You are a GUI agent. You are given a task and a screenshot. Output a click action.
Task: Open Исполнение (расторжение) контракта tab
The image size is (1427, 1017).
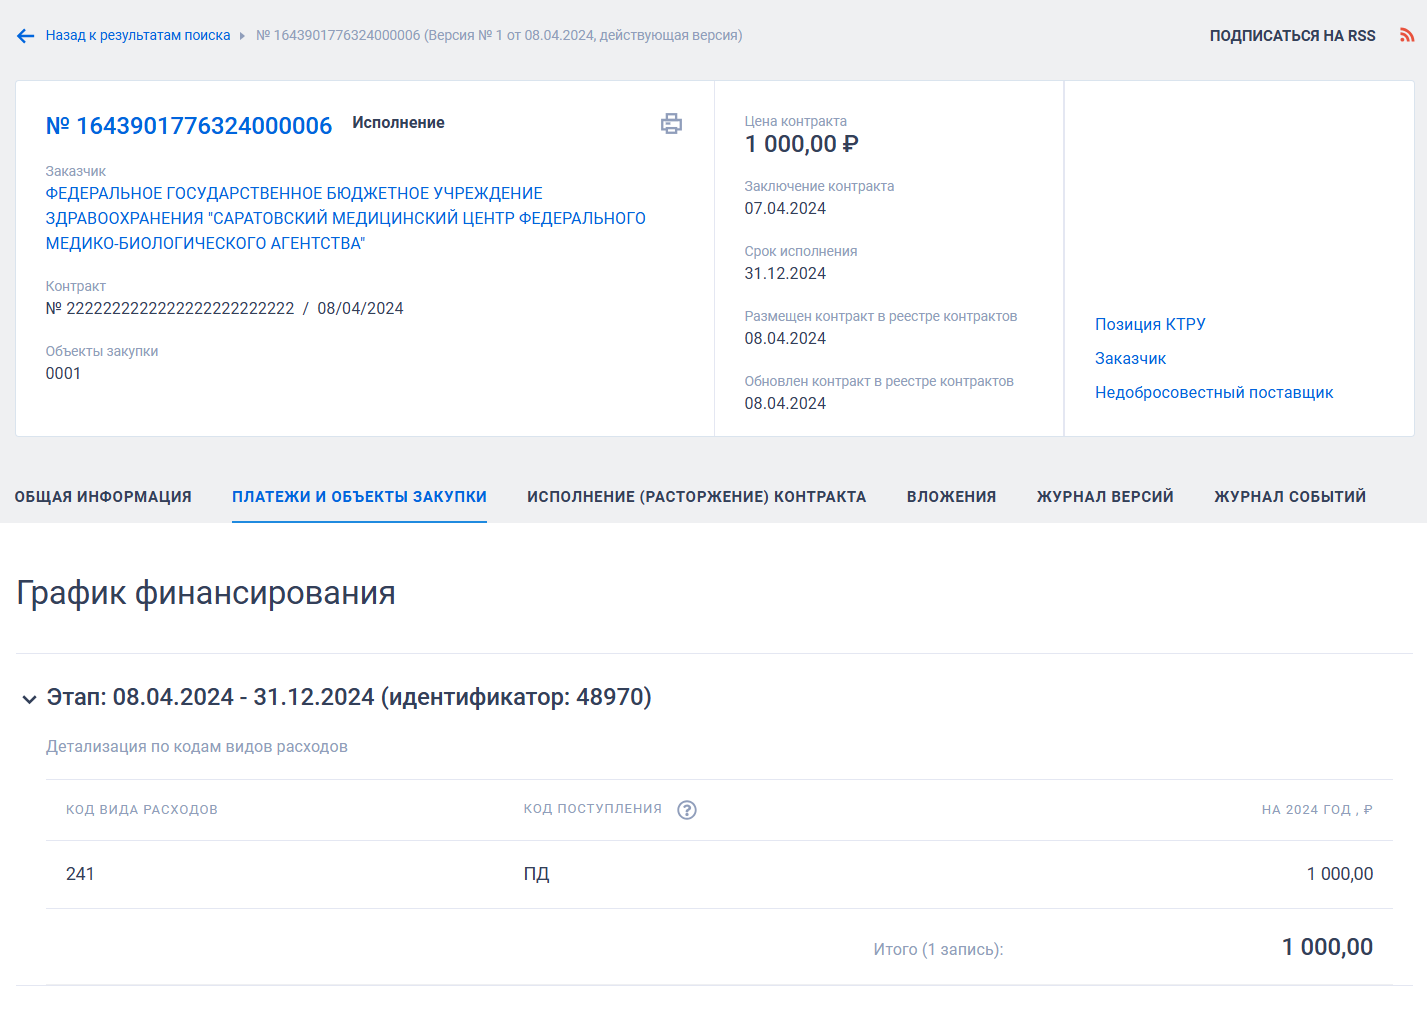pos(697,497)
